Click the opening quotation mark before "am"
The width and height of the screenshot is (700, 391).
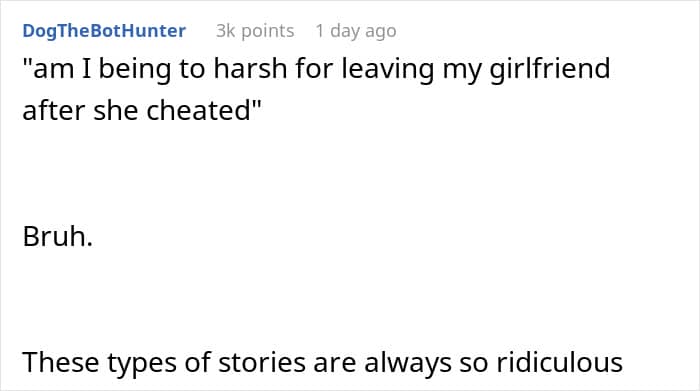click(x=27, y=63)
